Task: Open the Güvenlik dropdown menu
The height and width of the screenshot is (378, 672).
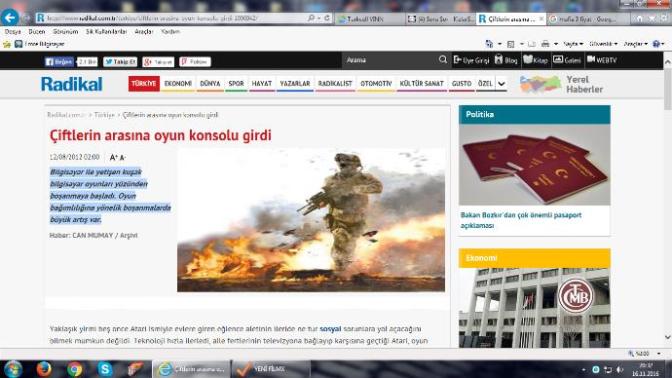Action: click(x=603, y=44)
